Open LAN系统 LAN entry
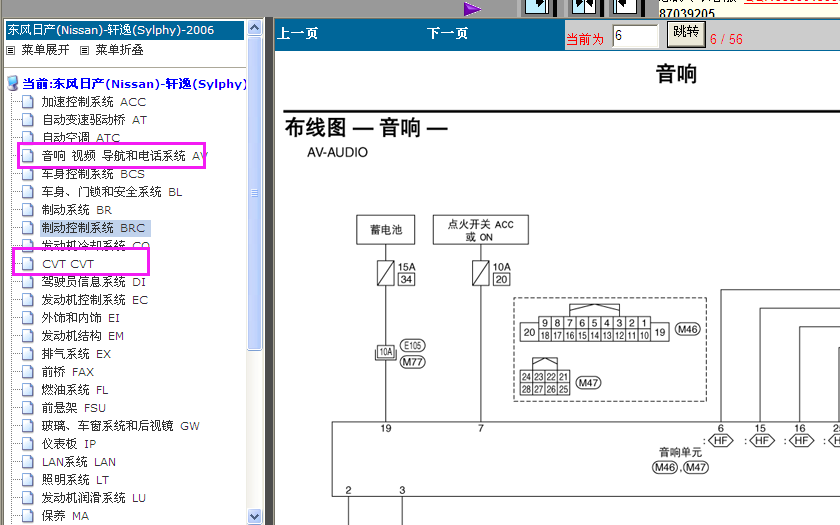 click(x=79, y=462)
